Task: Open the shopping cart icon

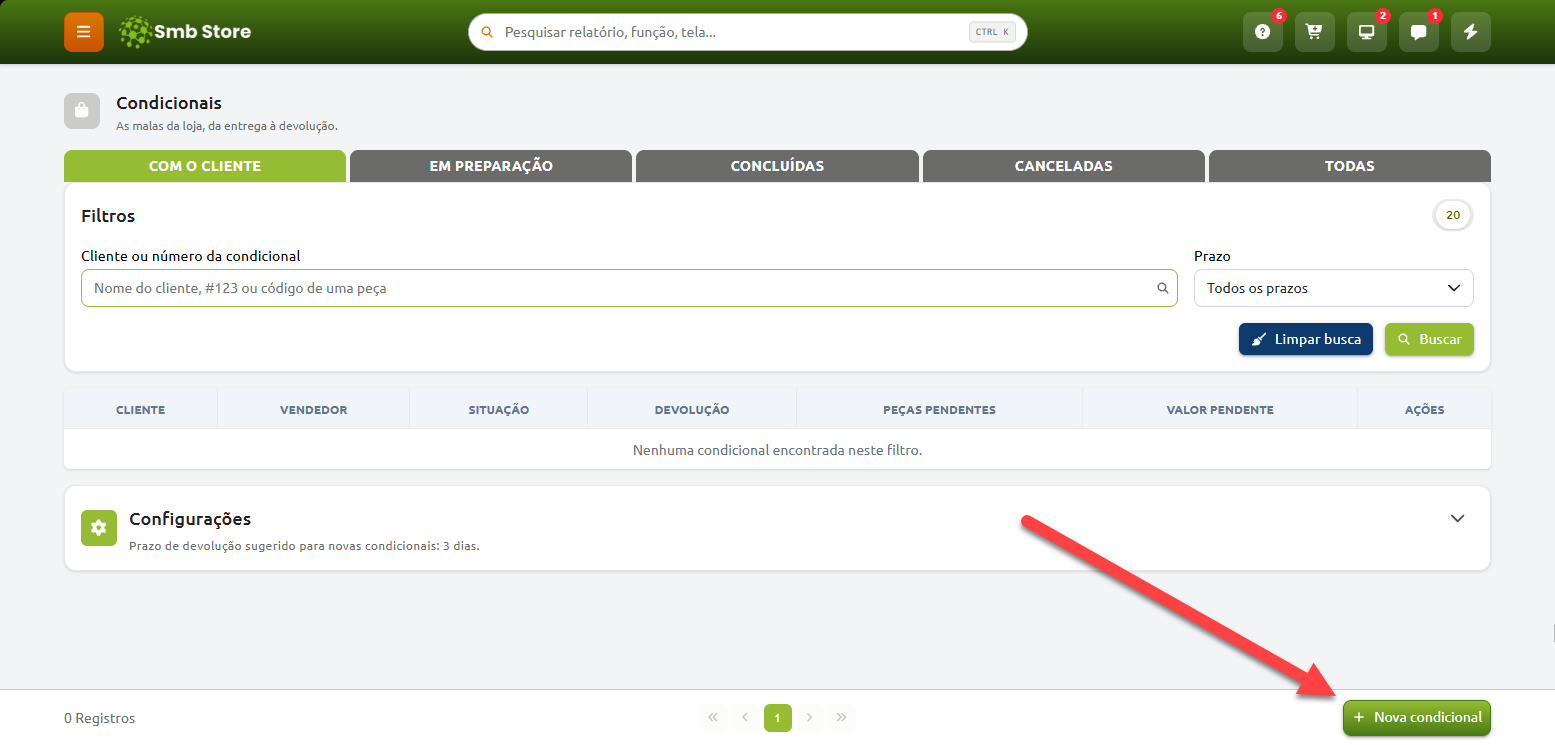Action: coord(1315,32)
